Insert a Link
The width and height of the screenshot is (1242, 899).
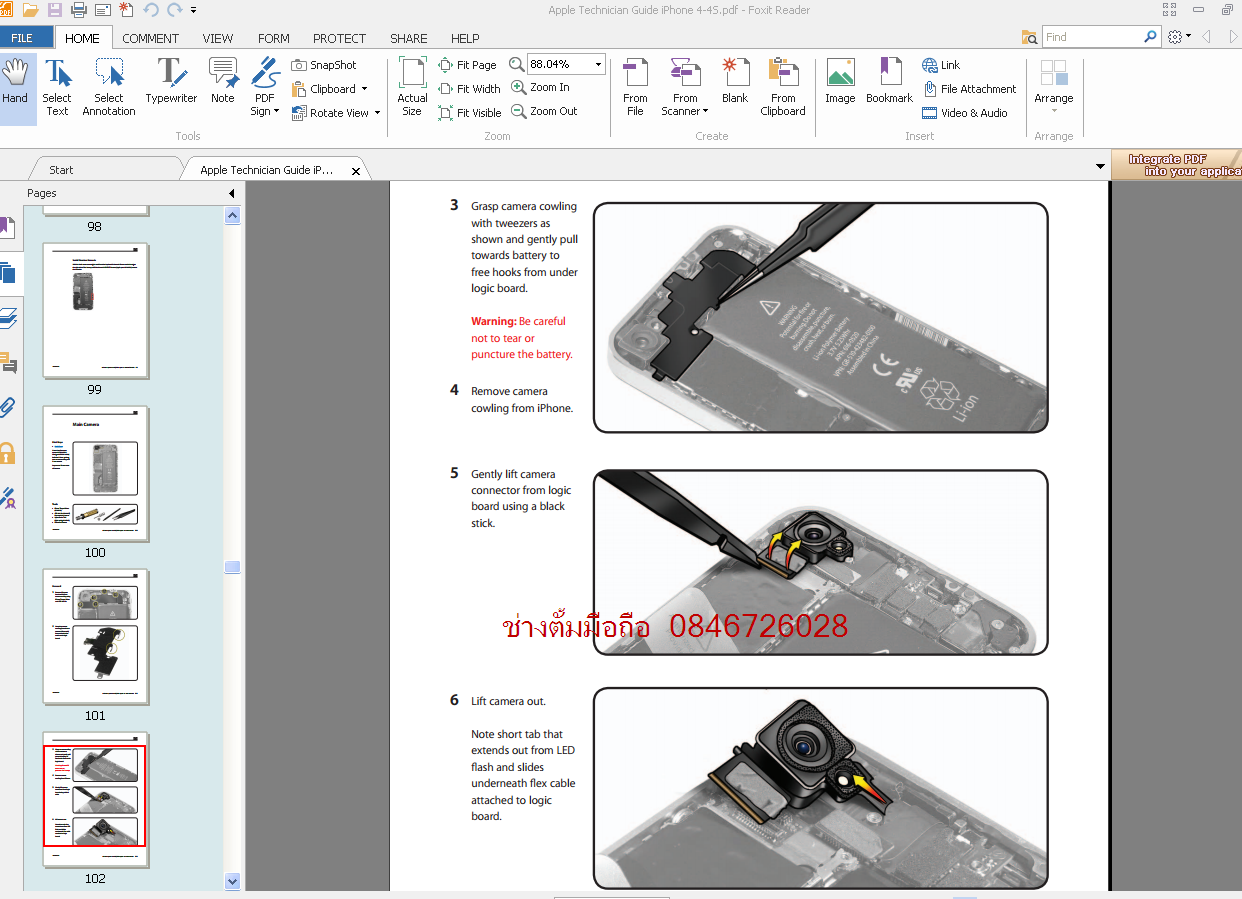pos(941,65)
